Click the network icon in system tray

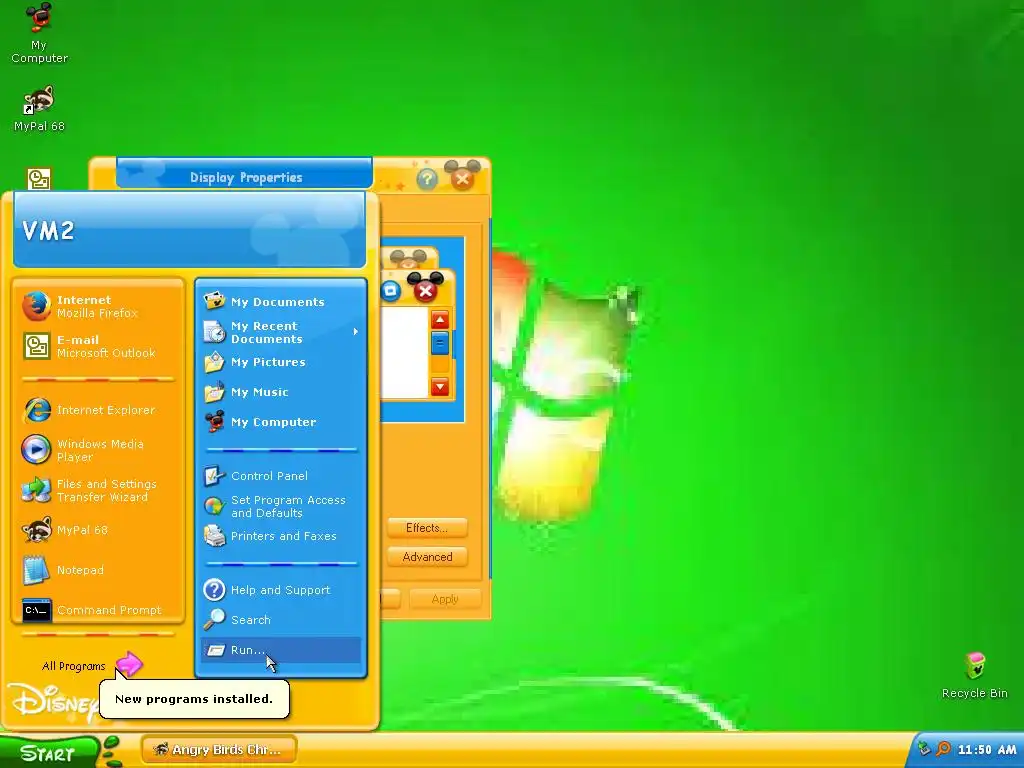coord(924,749)
